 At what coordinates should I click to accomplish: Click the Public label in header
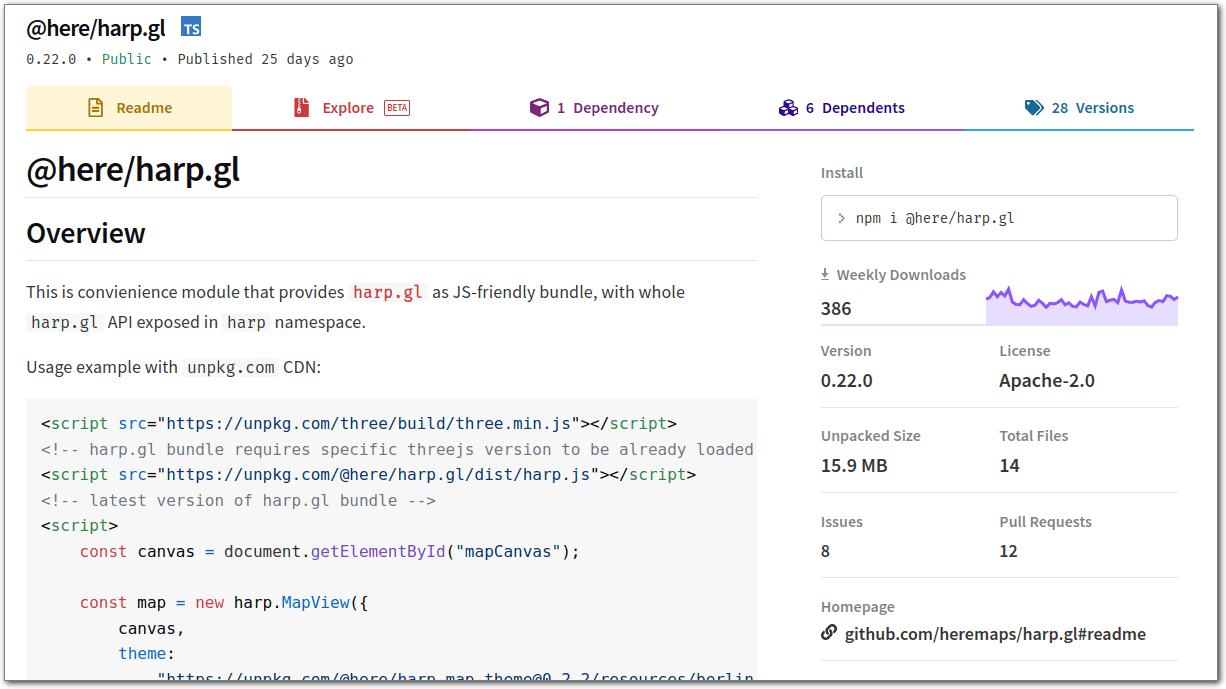coord(127,59)
